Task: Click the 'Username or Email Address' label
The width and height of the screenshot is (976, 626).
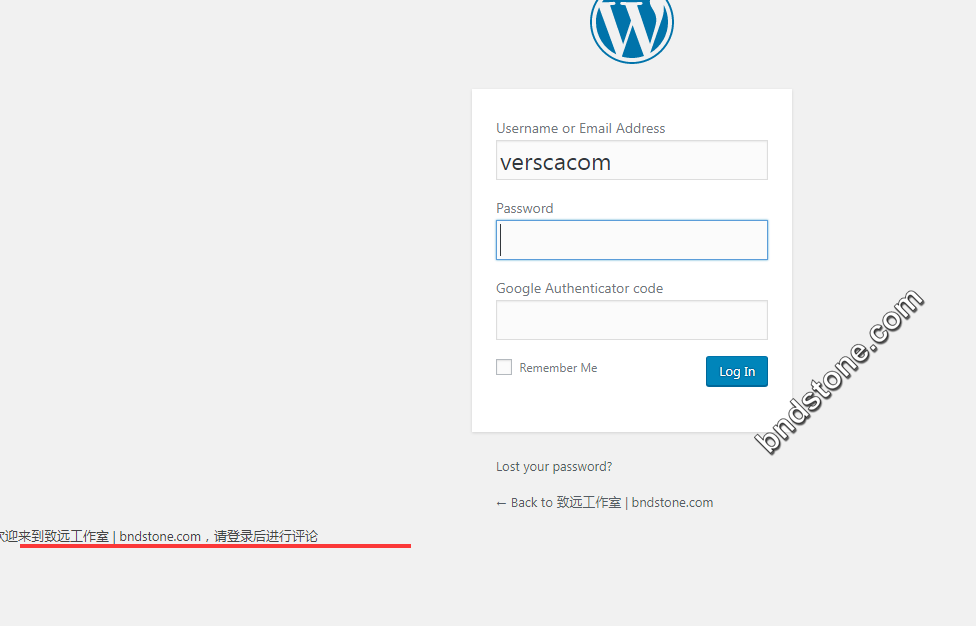Action: (581, 128)
